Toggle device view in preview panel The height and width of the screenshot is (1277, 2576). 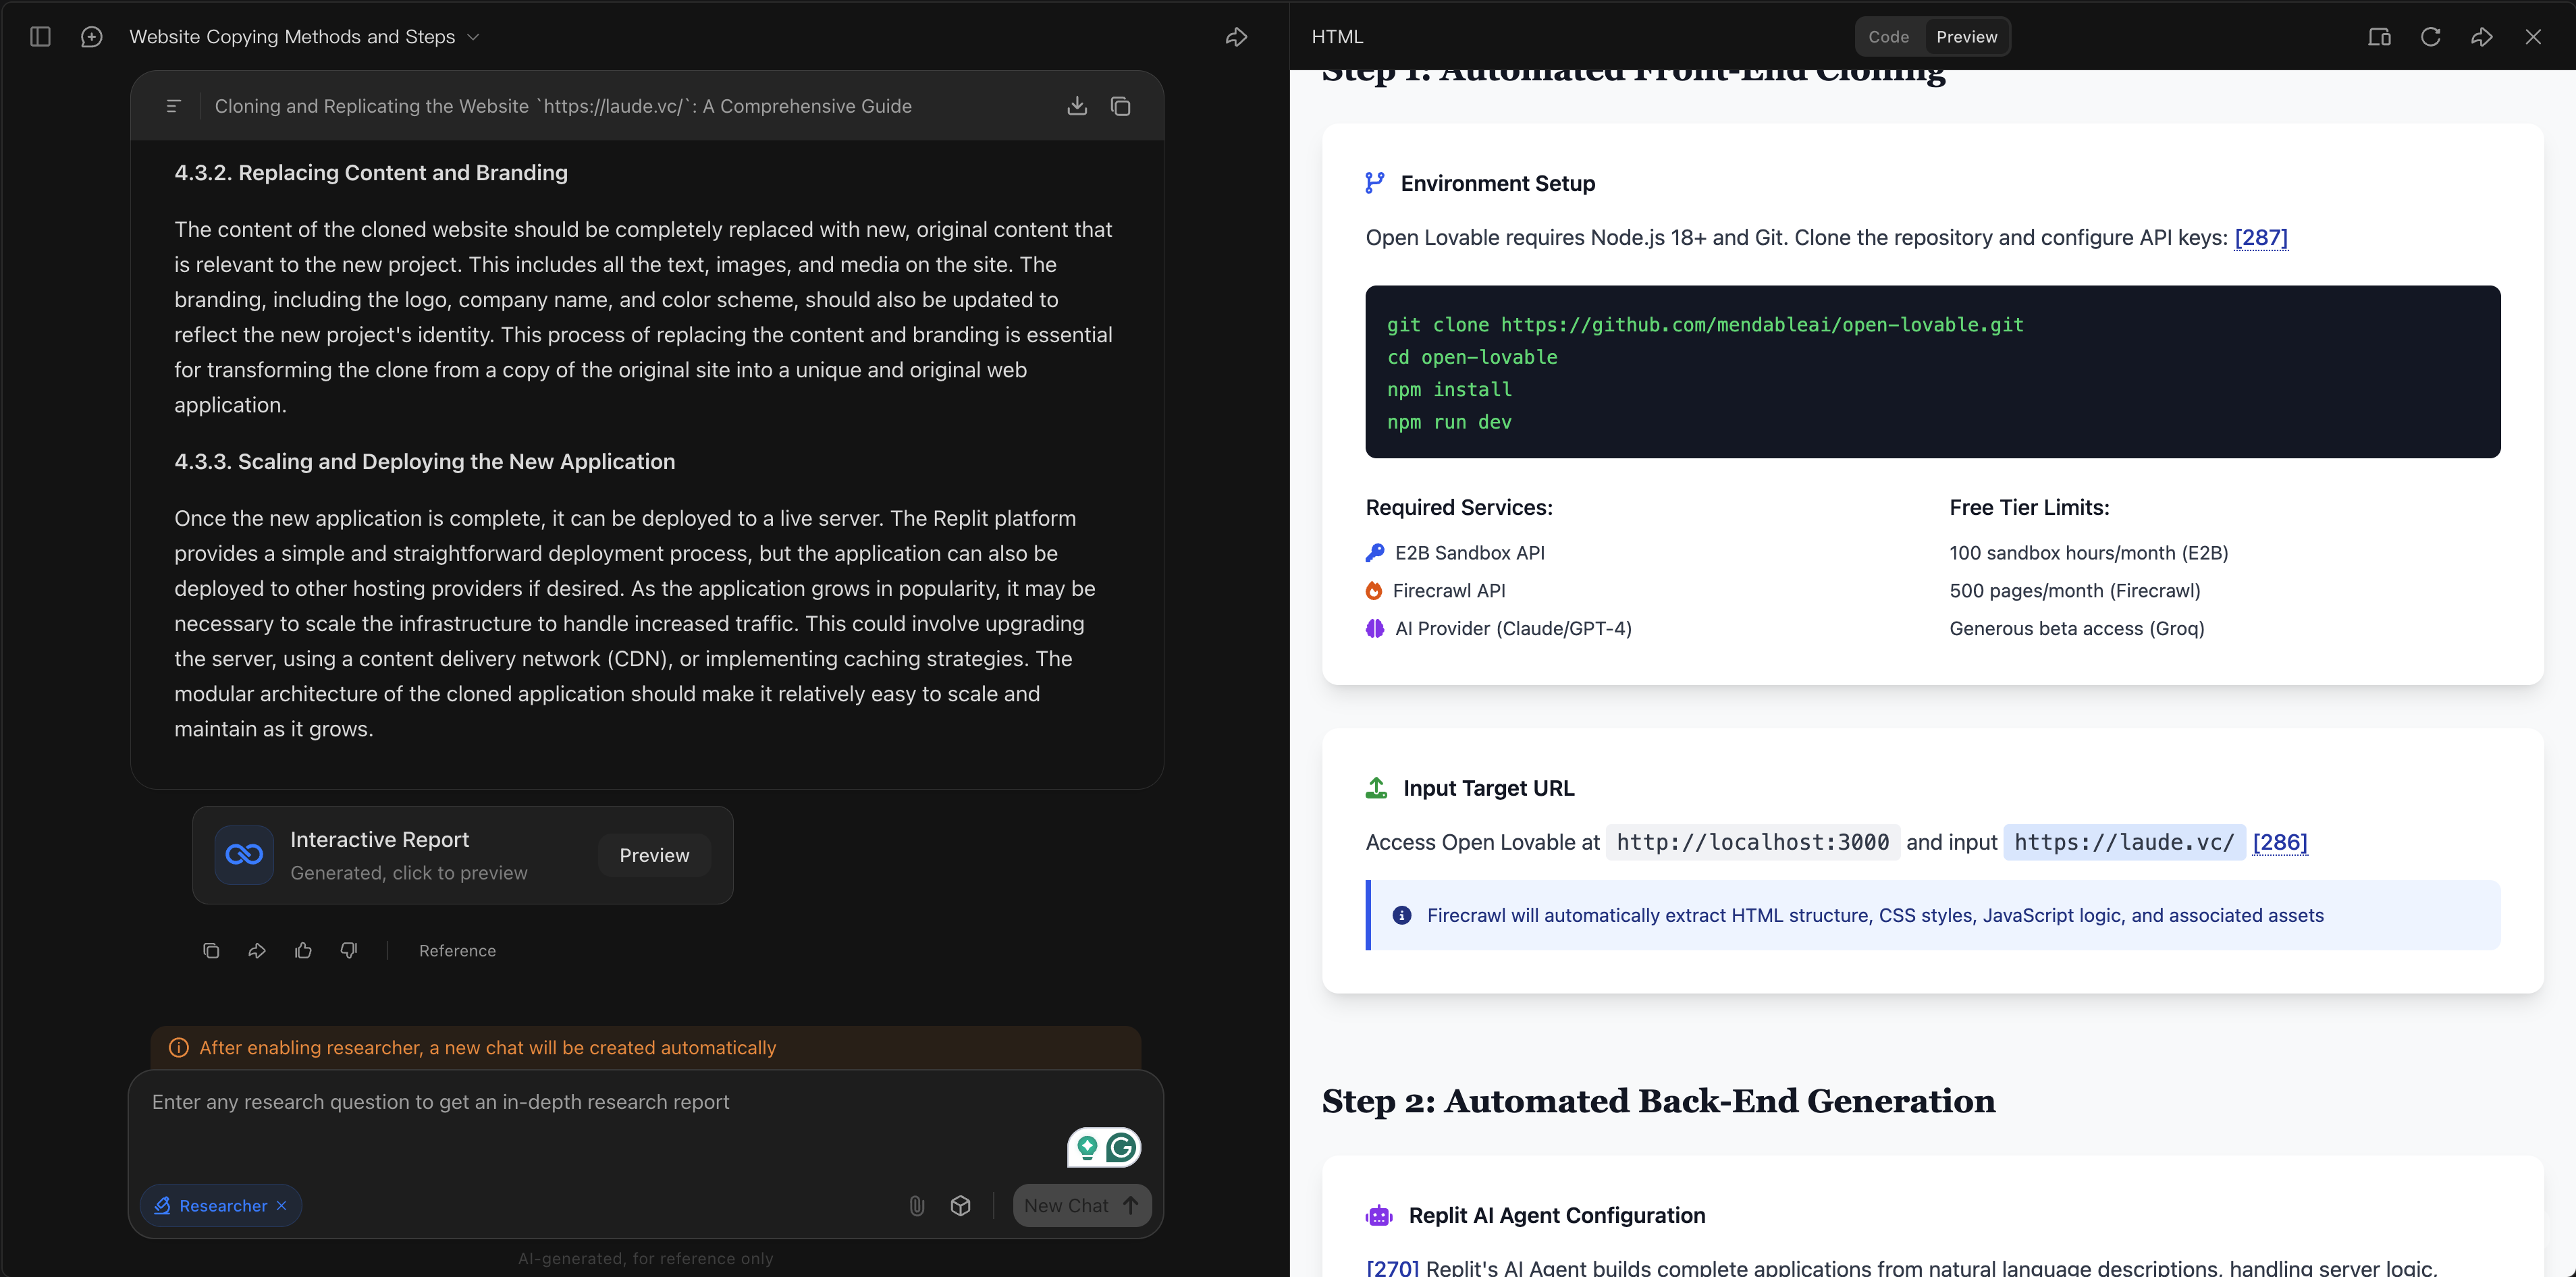[2379, 37]
